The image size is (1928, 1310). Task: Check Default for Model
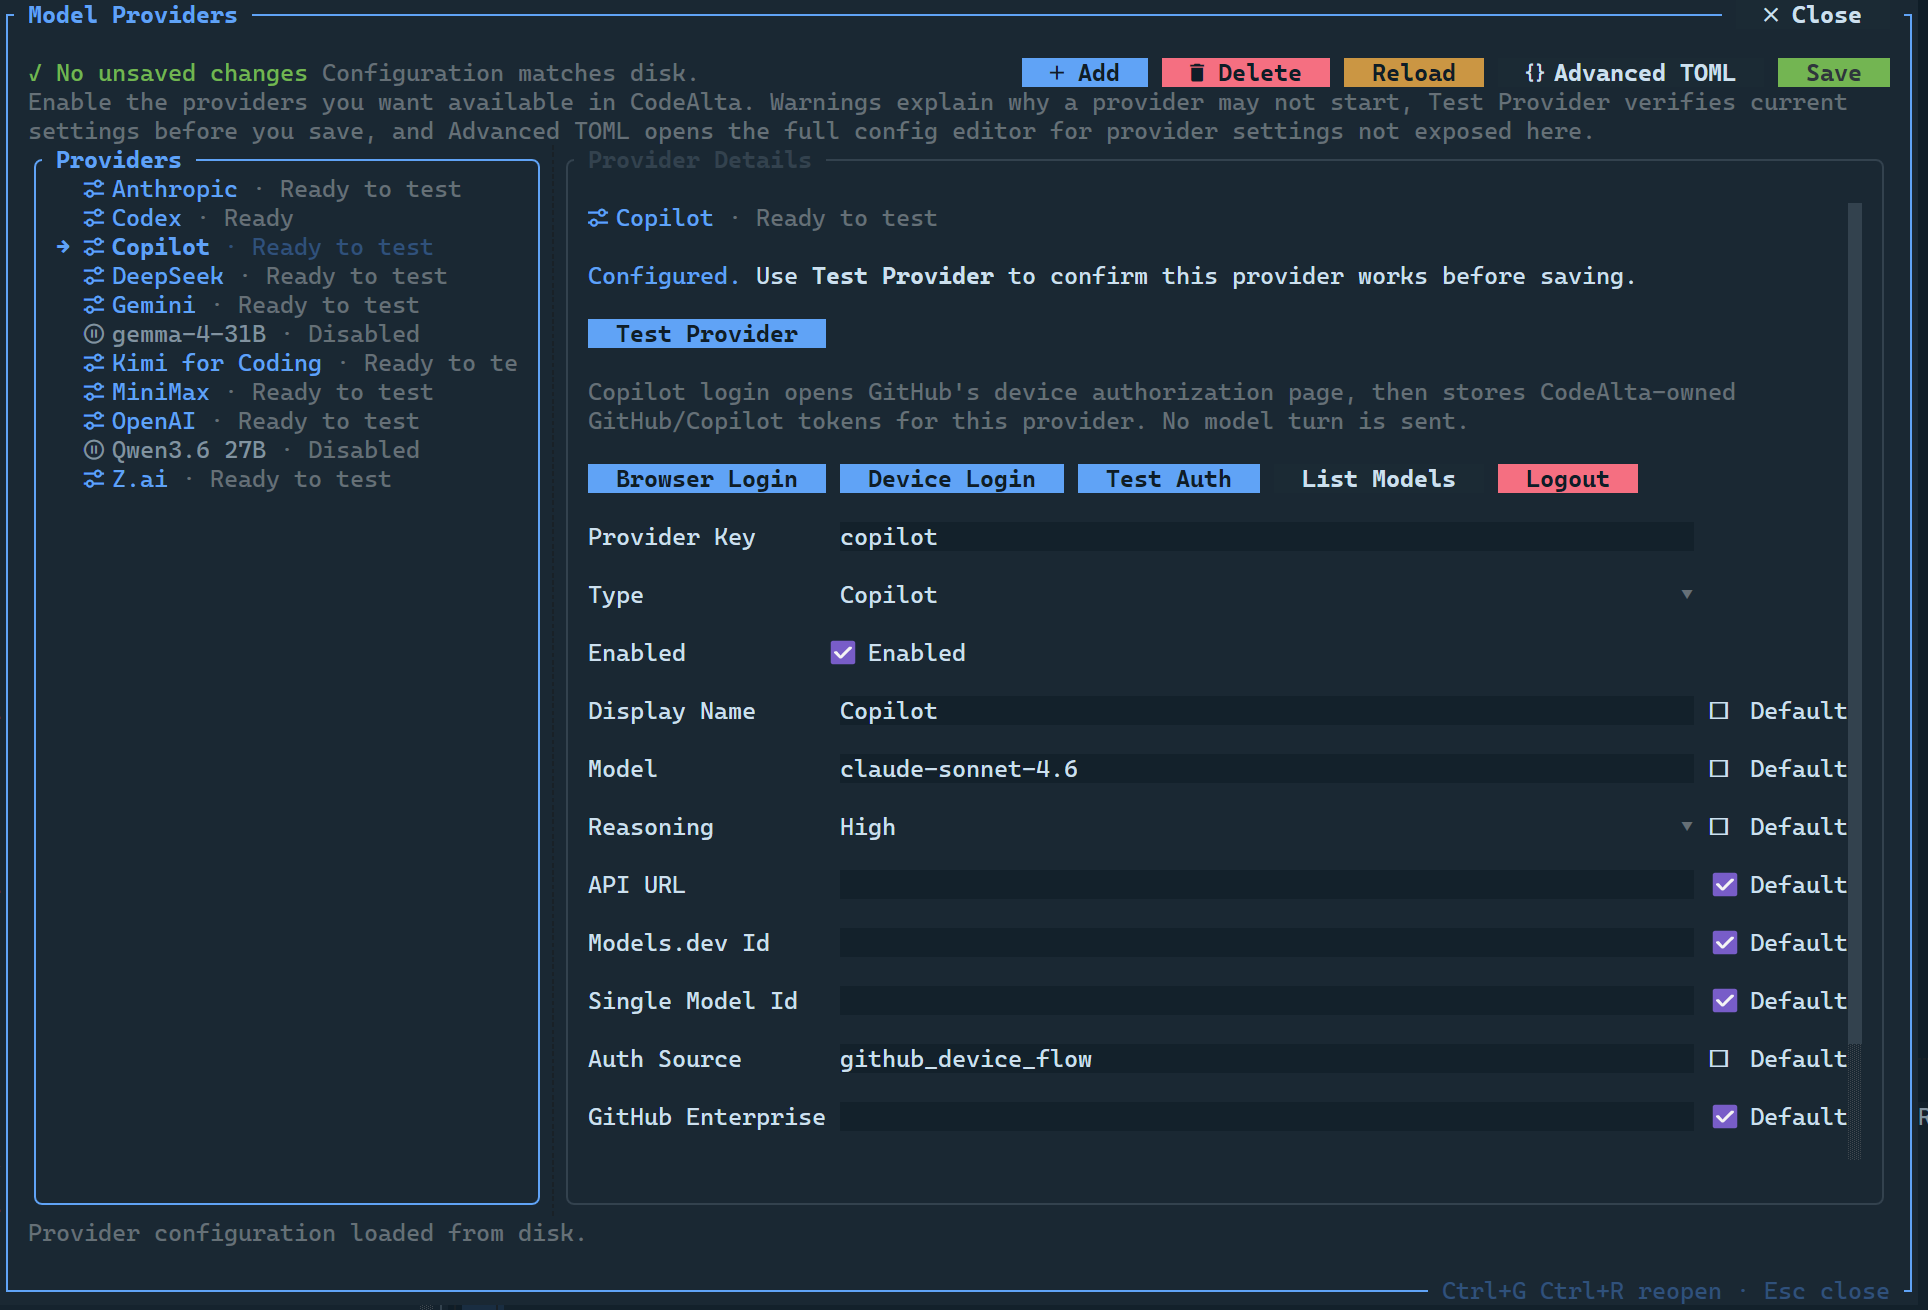(x=1719, y=769)
